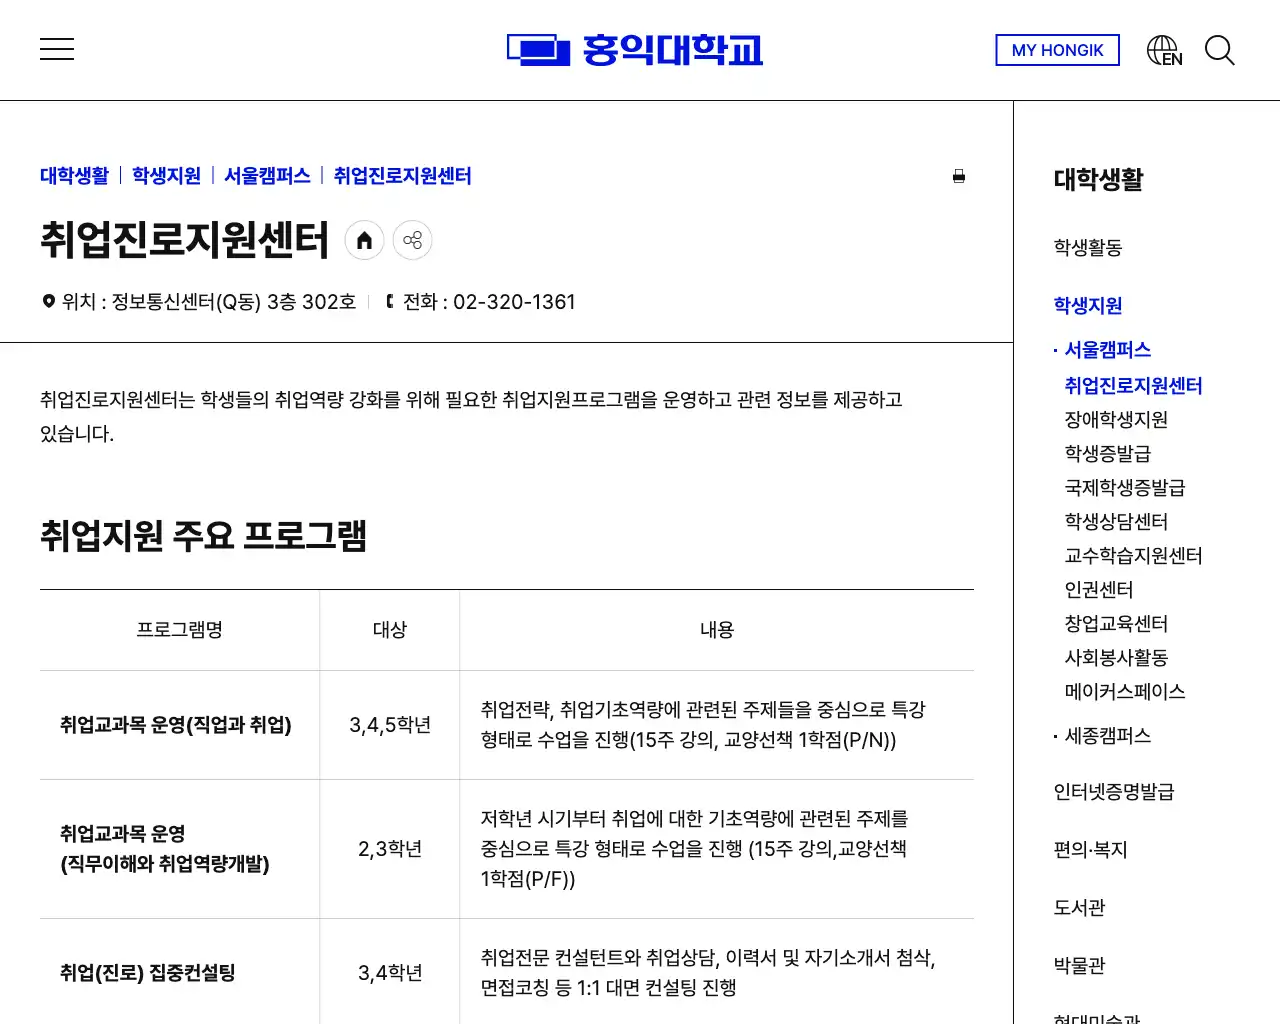Follow the 학생지원 breadcrumb link
The width and height of the screenshot is (1280, 1024).
coord(166,175)
